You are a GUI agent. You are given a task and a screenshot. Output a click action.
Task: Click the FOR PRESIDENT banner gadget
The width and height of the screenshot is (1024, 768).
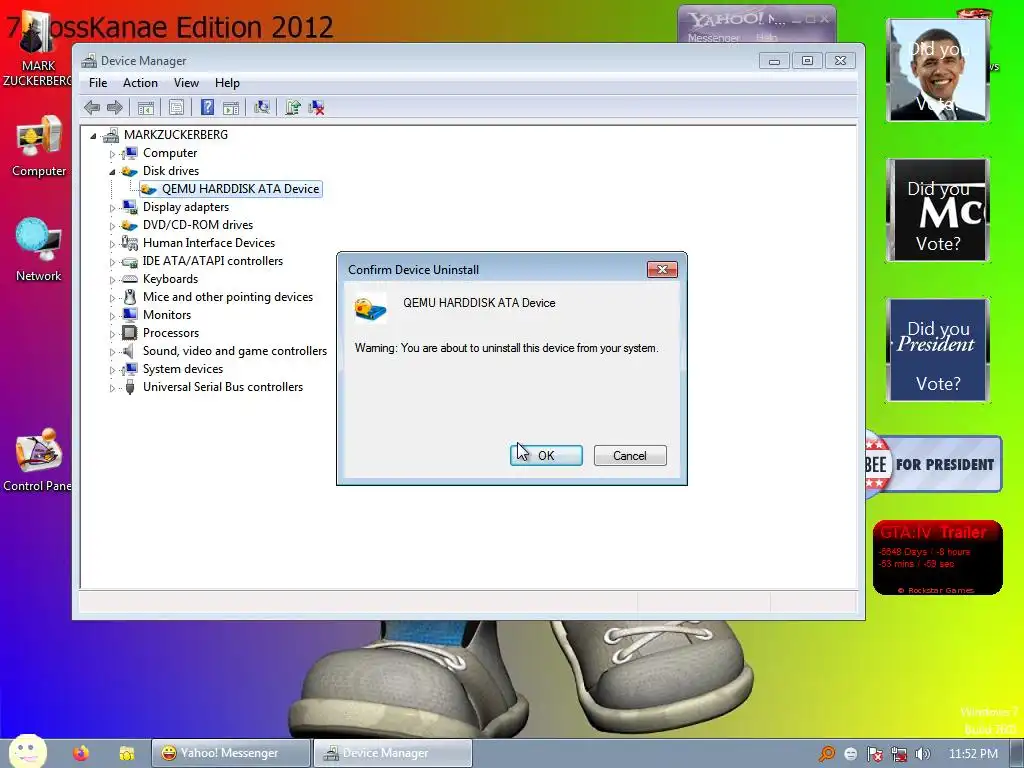coord(934,464)
